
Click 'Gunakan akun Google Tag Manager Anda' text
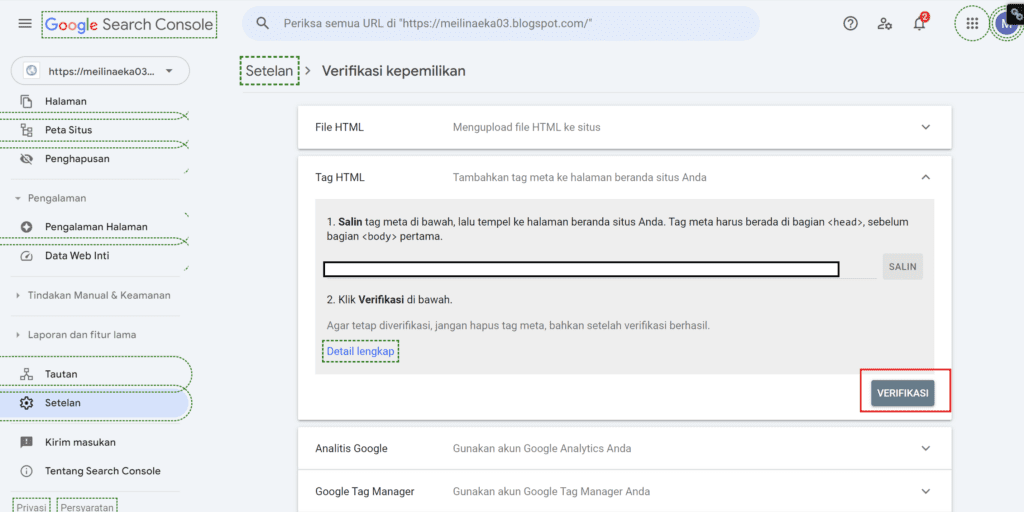(x=551, y=491)
